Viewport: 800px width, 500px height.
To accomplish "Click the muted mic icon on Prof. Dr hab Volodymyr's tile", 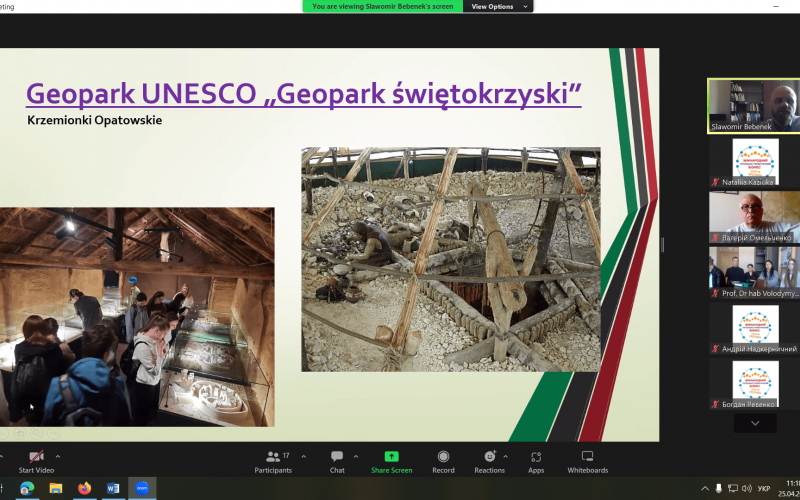I will (x=715, y=293).
